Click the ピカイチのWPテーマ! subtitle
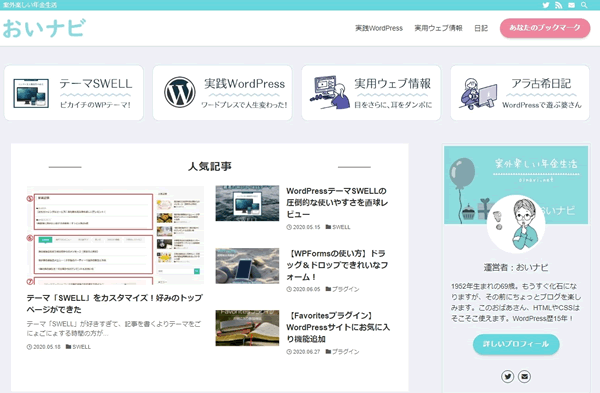600x393 pixels. [95, 105]
